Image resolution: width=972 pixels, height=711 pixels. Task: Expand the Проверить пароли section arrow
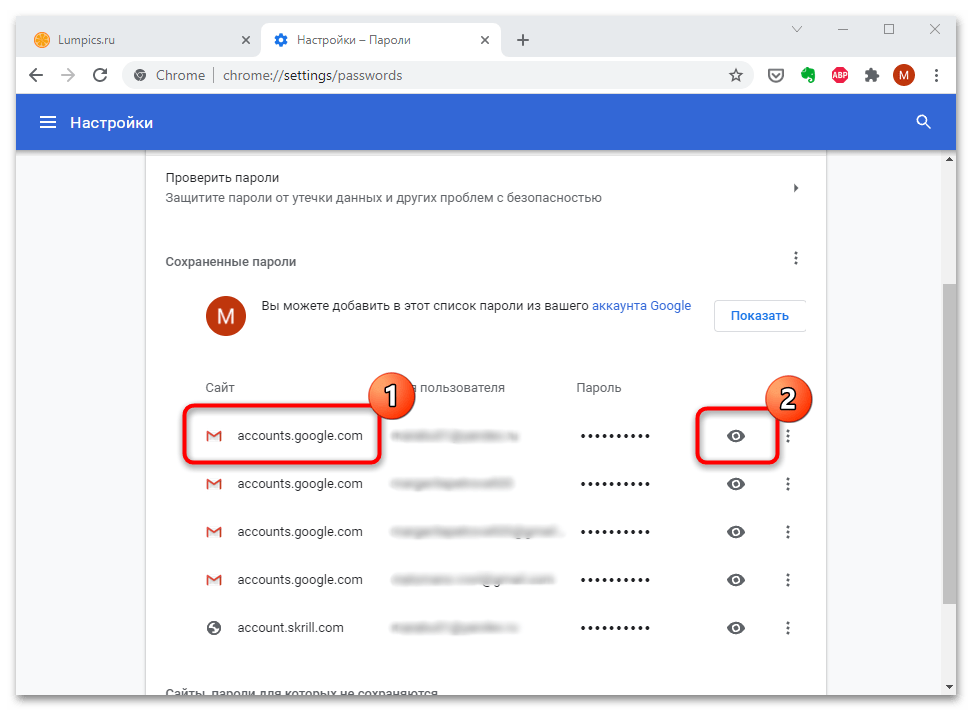point(796,188)
